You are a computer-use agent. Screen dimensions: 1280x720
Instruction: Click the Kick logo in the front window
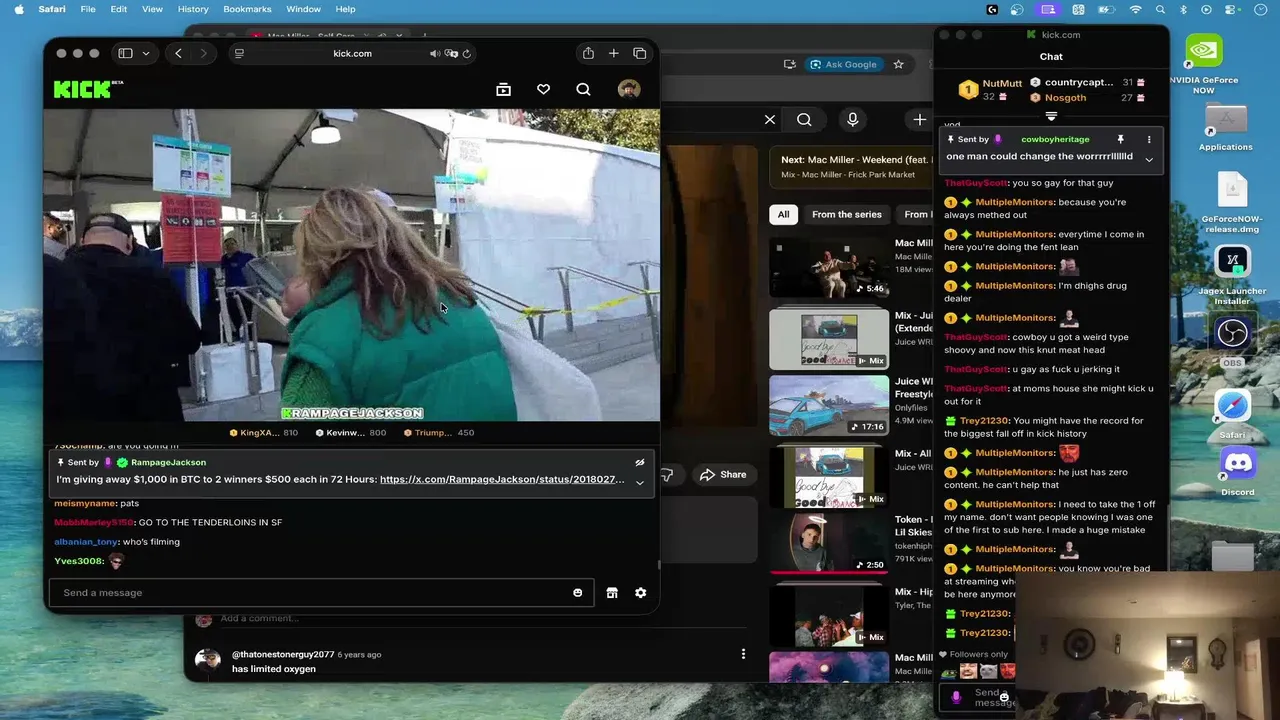click(87, 89)
